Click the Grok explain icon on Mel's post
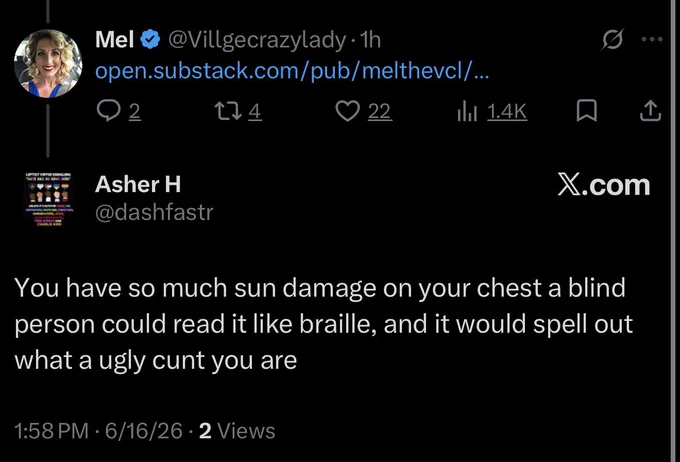680x462 pixels. [613, 39]
